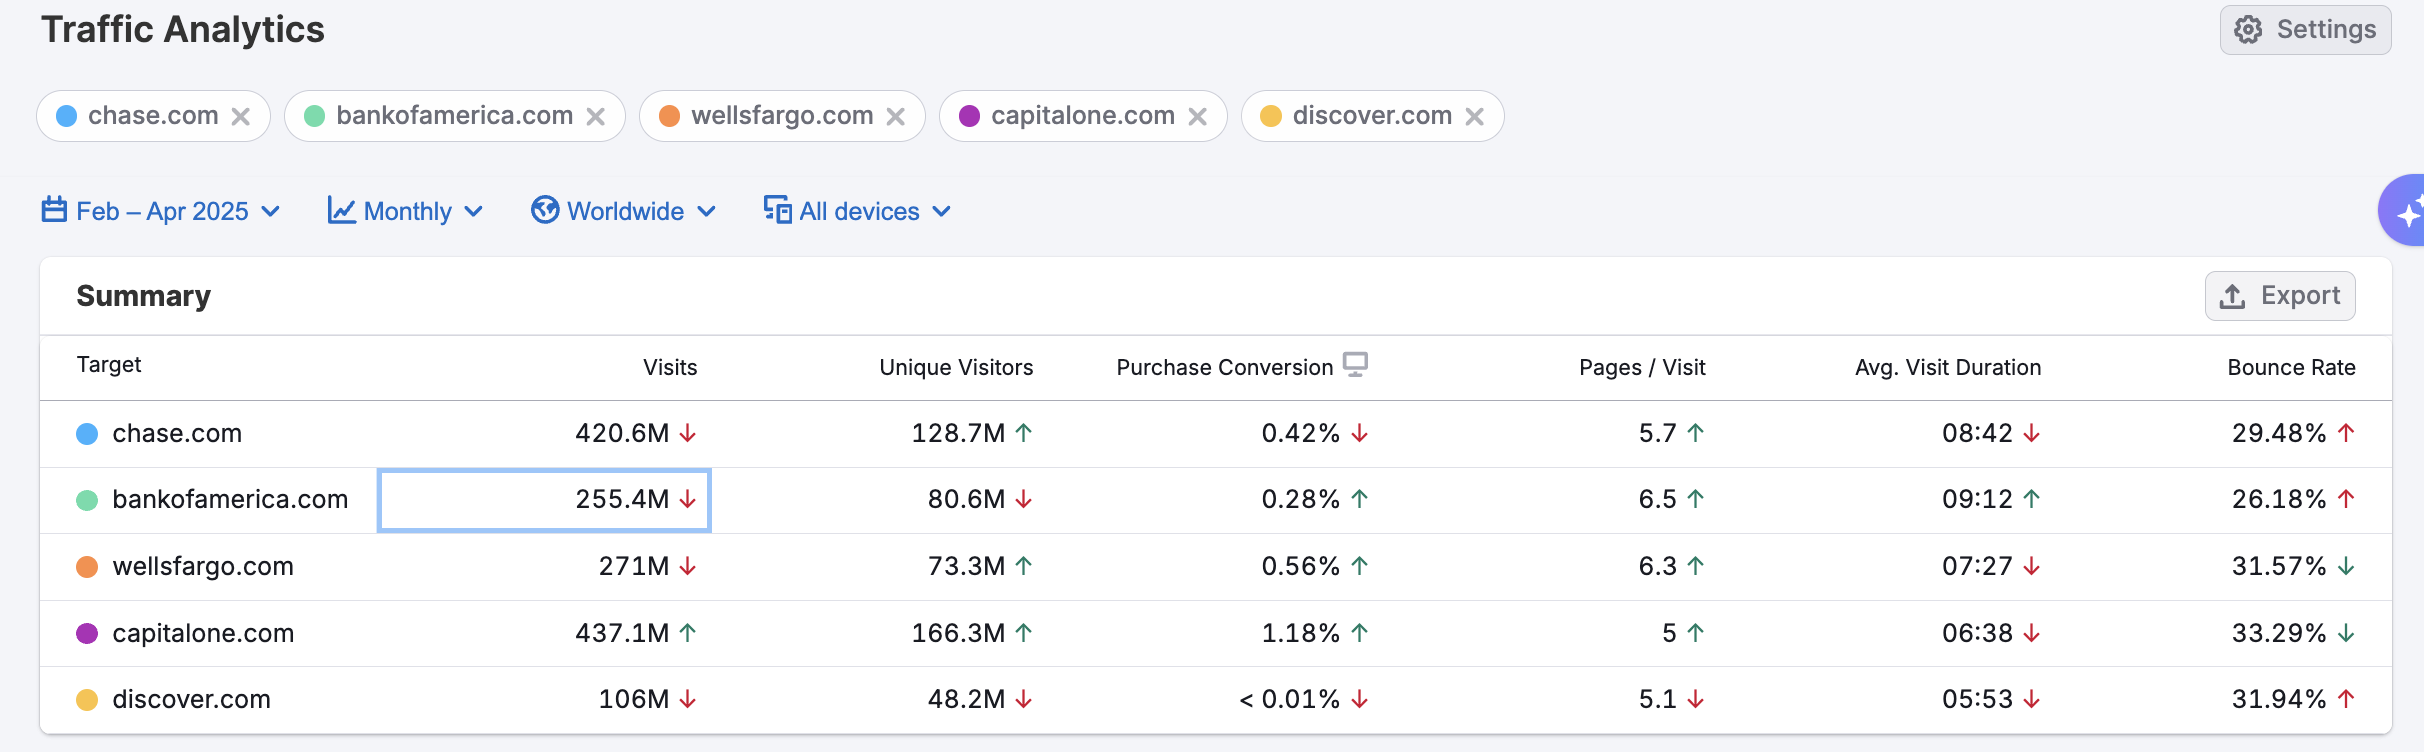
Task: Open capitalone.com row in Summary table
Action: click(x=203, y=634)
